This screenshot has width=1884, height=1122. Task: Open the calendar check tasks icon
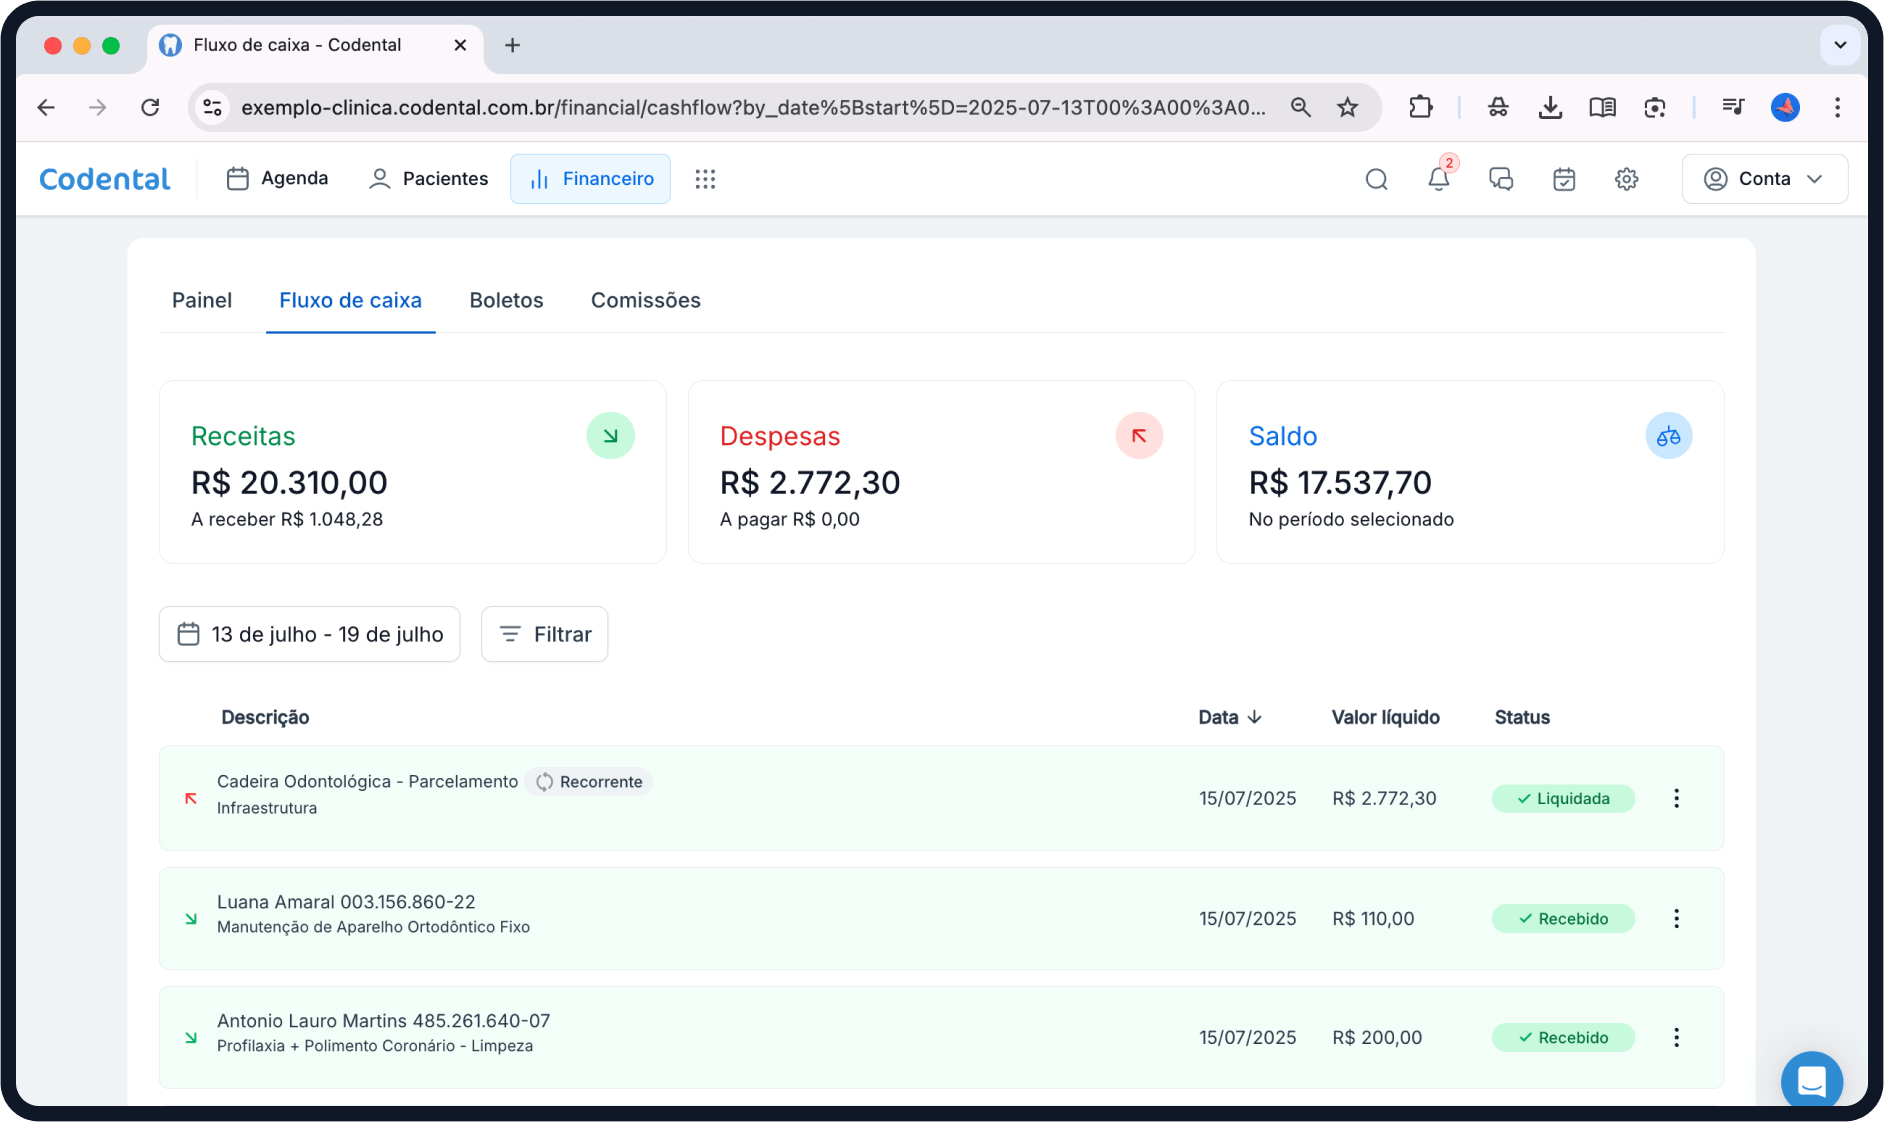[x=1564, y=179]
